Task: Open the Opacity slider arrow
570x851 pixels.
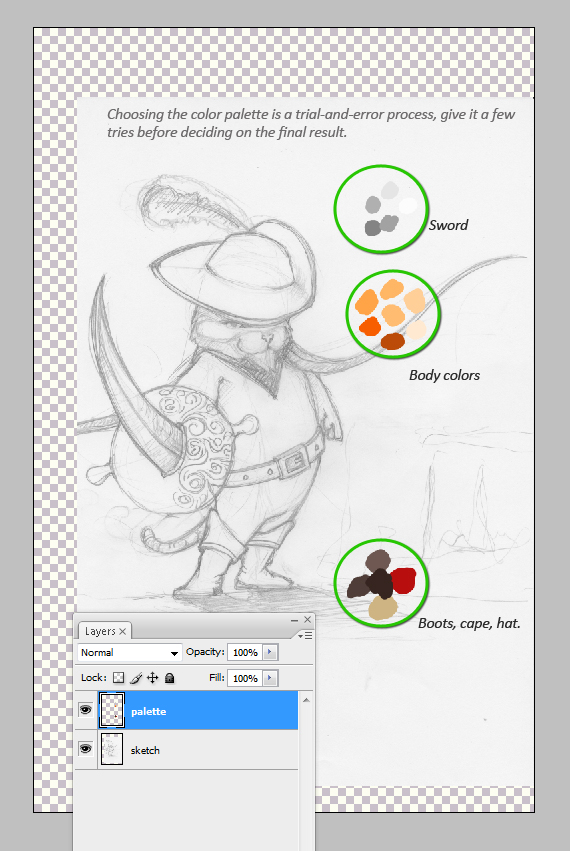Action: (270, 652)
